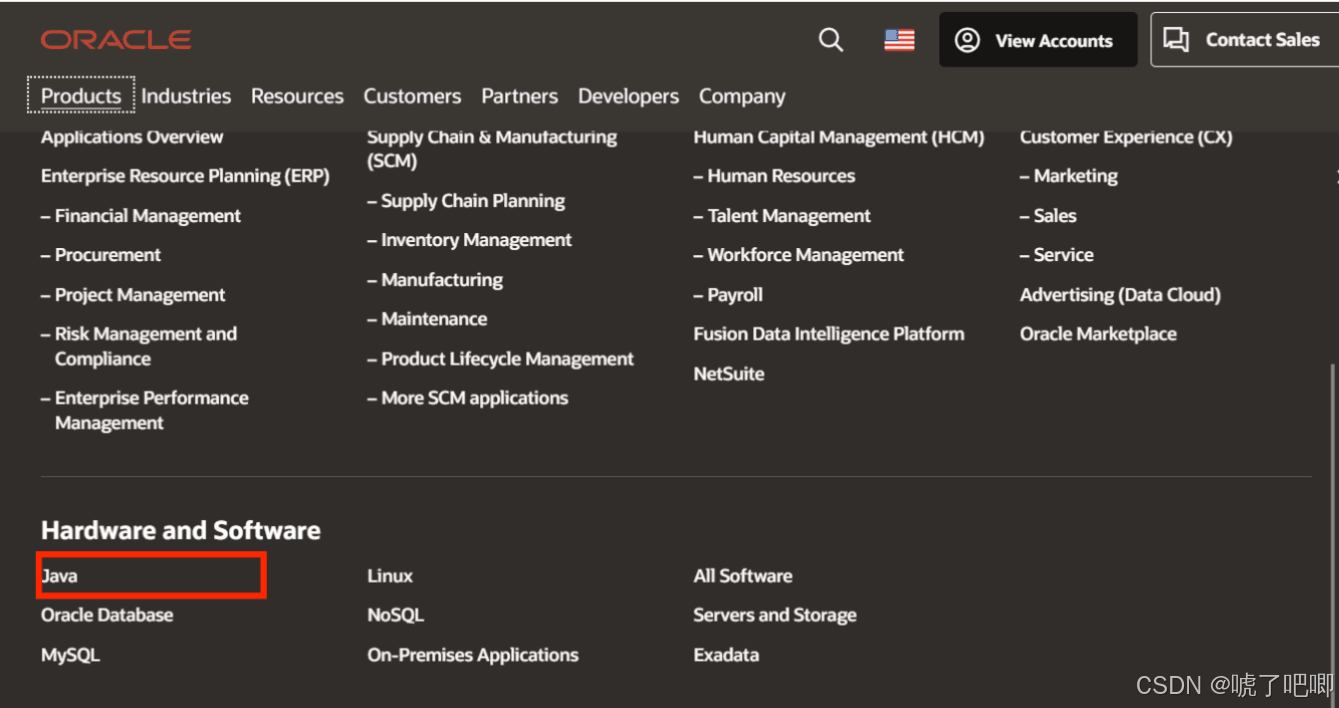The width and height of the screenshot is (1339, 708).
Task: Expand the Resources menu
Action: coord(297,96)
